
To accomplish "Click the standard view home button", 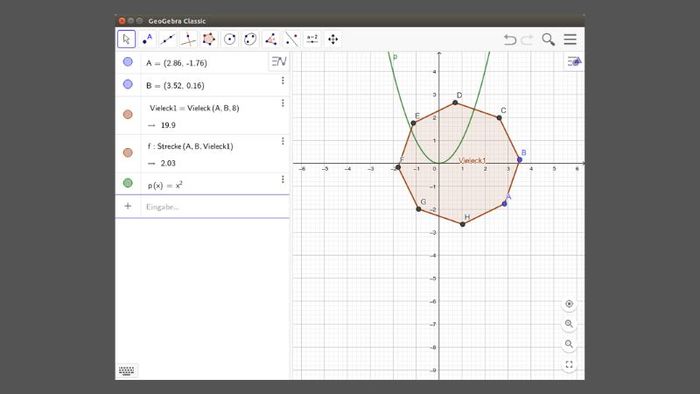I will point(569,304).
